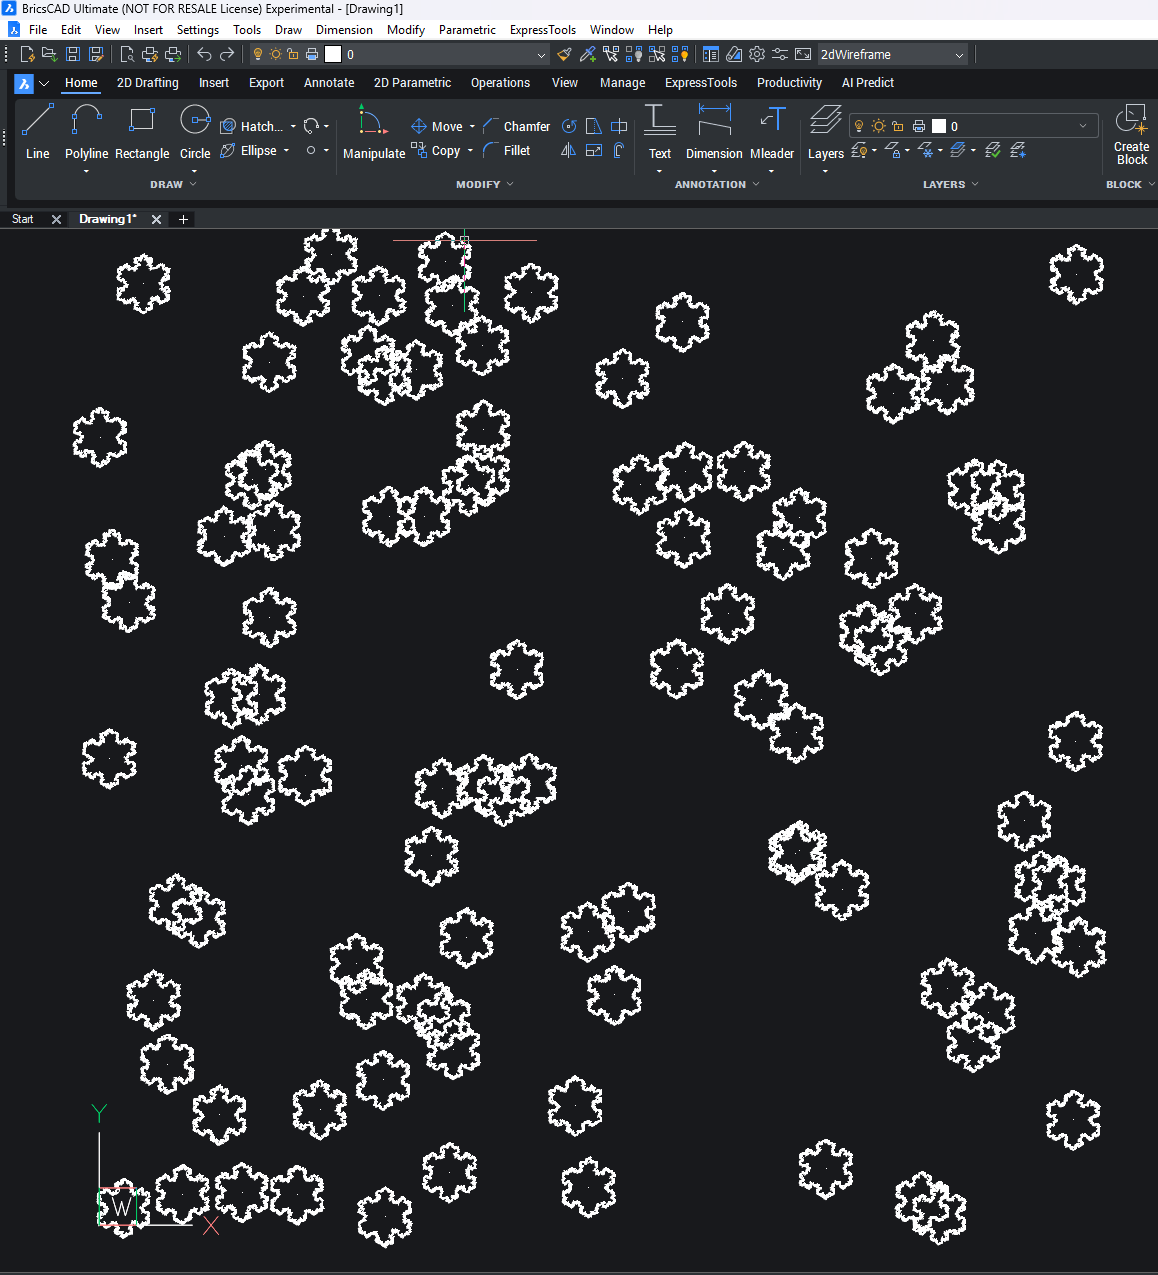The height and width of the screenshot is (1275, 1158).
Task: Click the plus to add a new drawing tab
Action: [183, 219]
